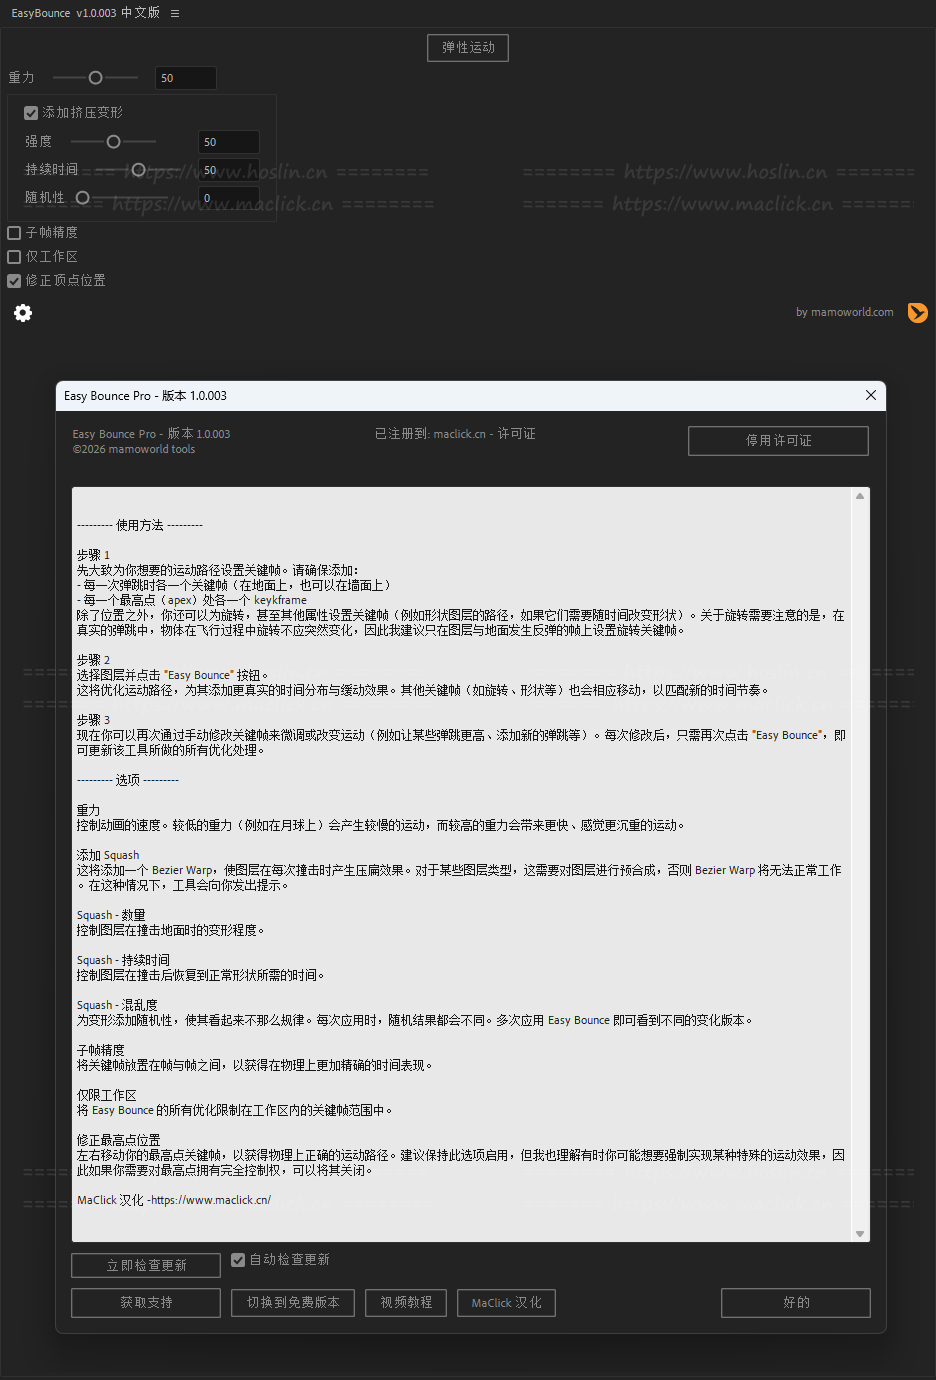Click the 重力 slider handle
The width and height of the screenshot is (936, 1380).
click(95, 78)
